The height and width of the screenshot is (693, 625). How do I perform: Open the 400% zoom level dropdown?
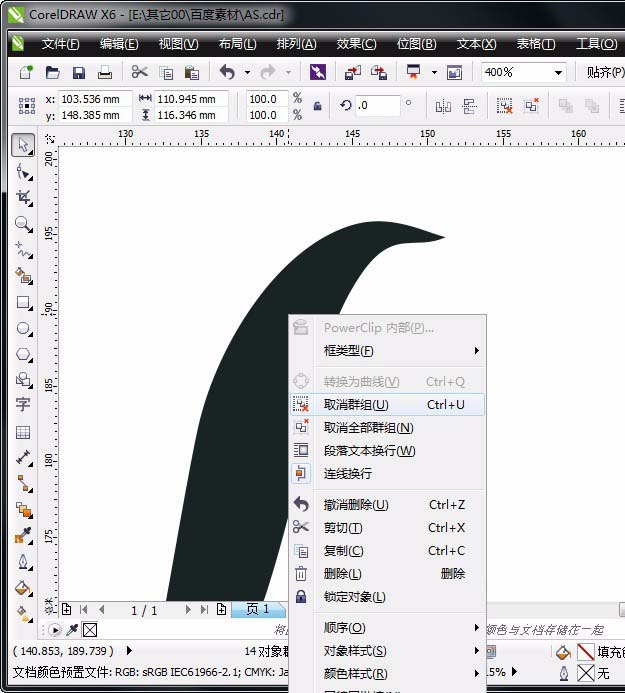(556, 73)
